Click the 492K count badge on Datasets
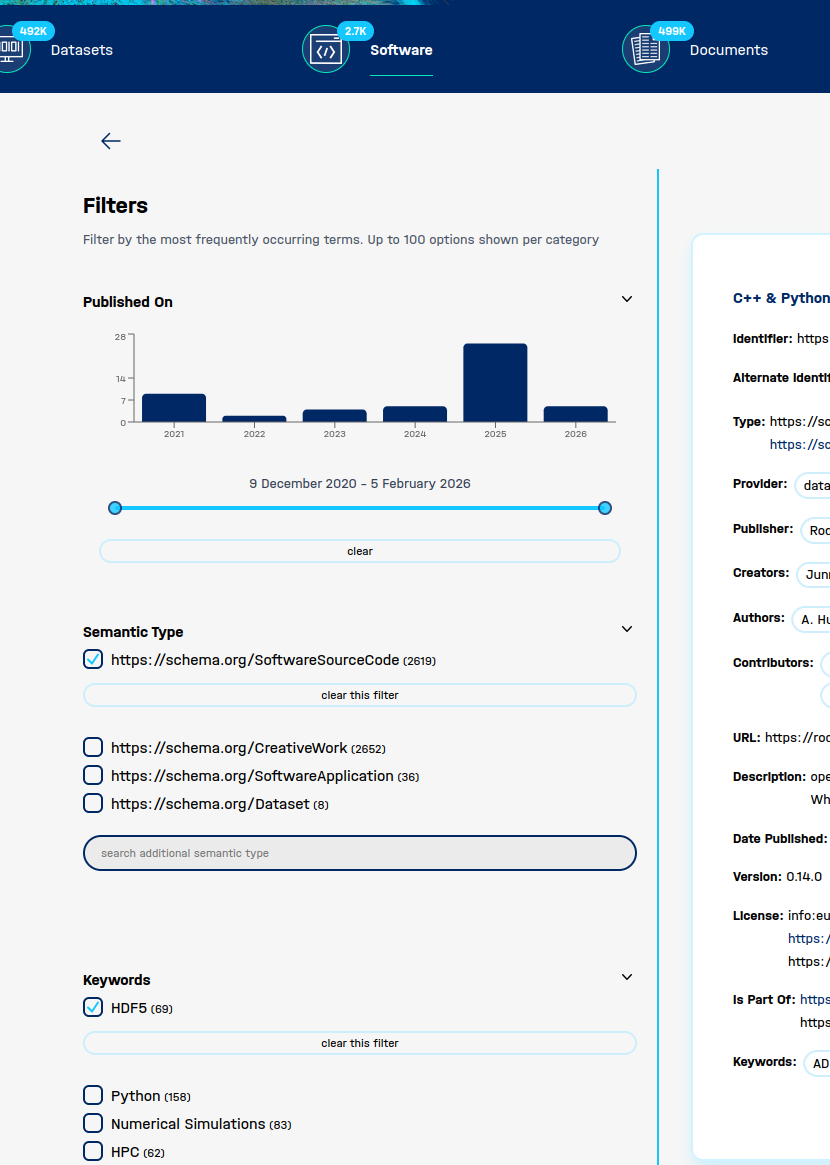The image size is (830, 1165). coord(32,30)
